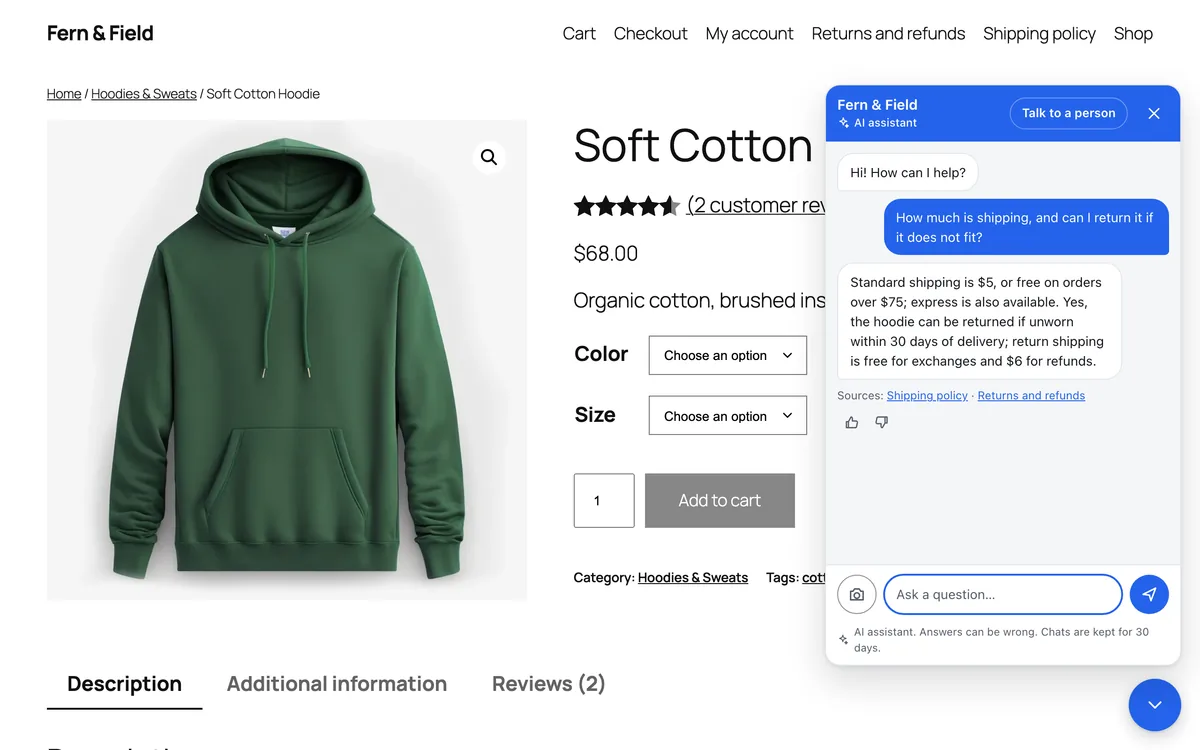Image resolution: width=1200 pixels, height=750 pixels.
Task: Switch to the Description tab
Action: click(124, 684)
